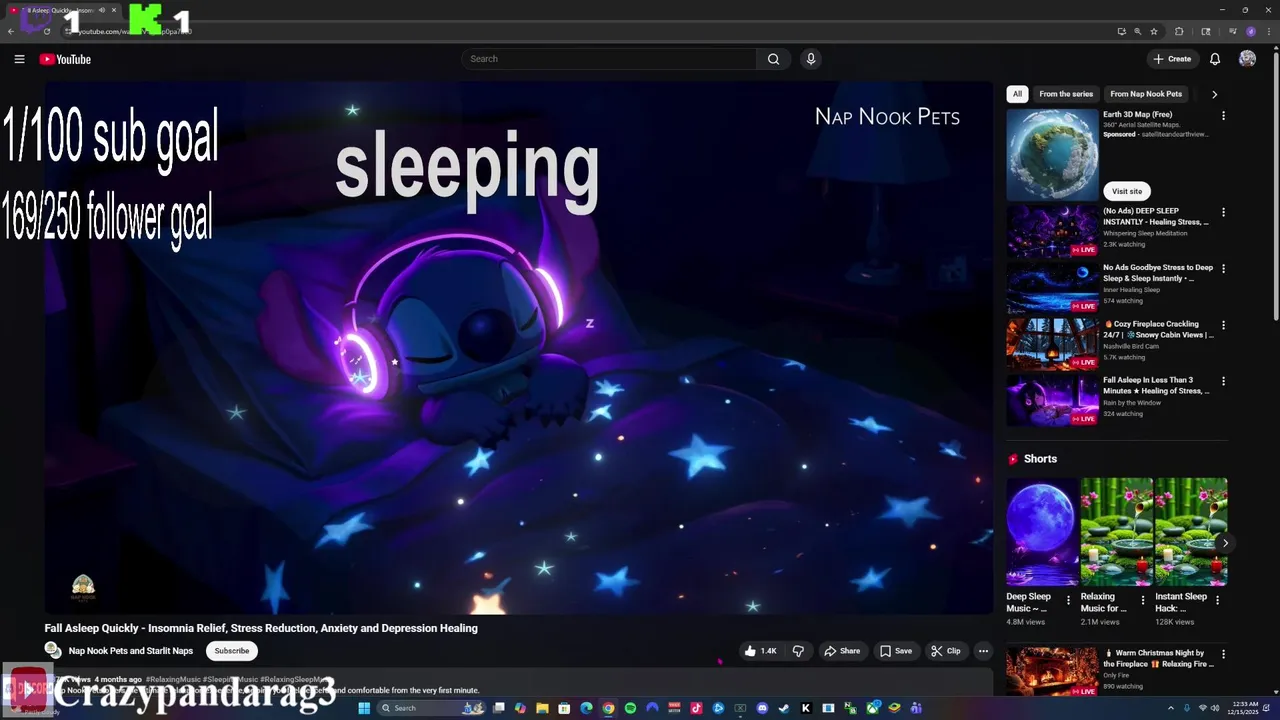Open DEEP SLEEP INSTANTLY live thumbnail
This screenshot has width=1280, height=720.
click(x=1052, y=231)
